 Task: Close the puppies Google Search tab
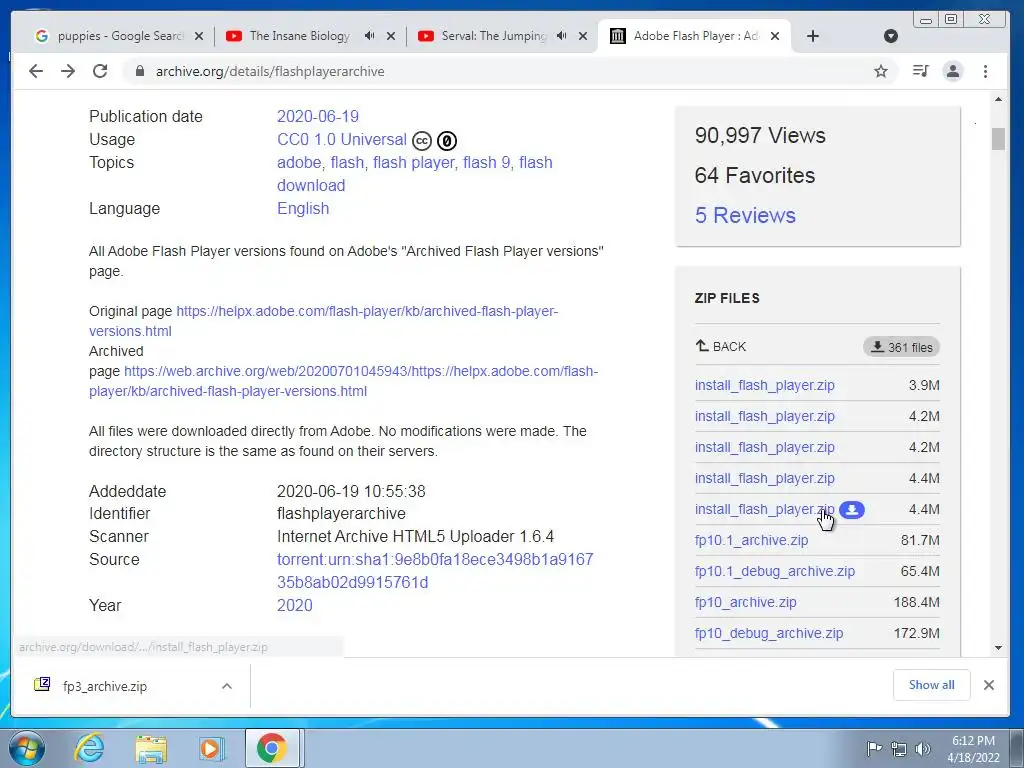199,36
